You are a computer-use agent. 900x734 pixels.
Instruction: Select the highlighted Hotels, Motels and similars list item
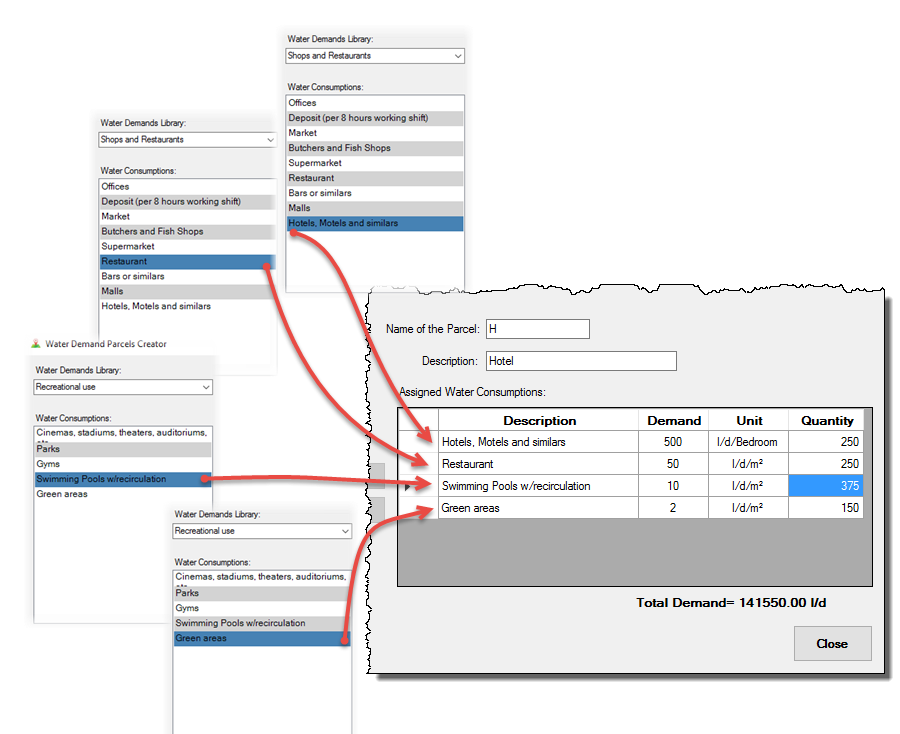(375, 223)
